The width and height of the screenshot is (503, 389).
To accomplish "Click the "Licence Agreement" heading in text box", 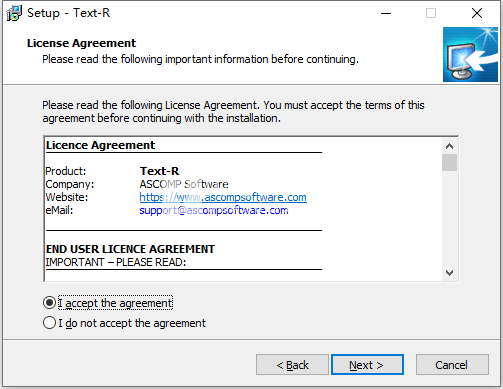I will pos(100,145).
